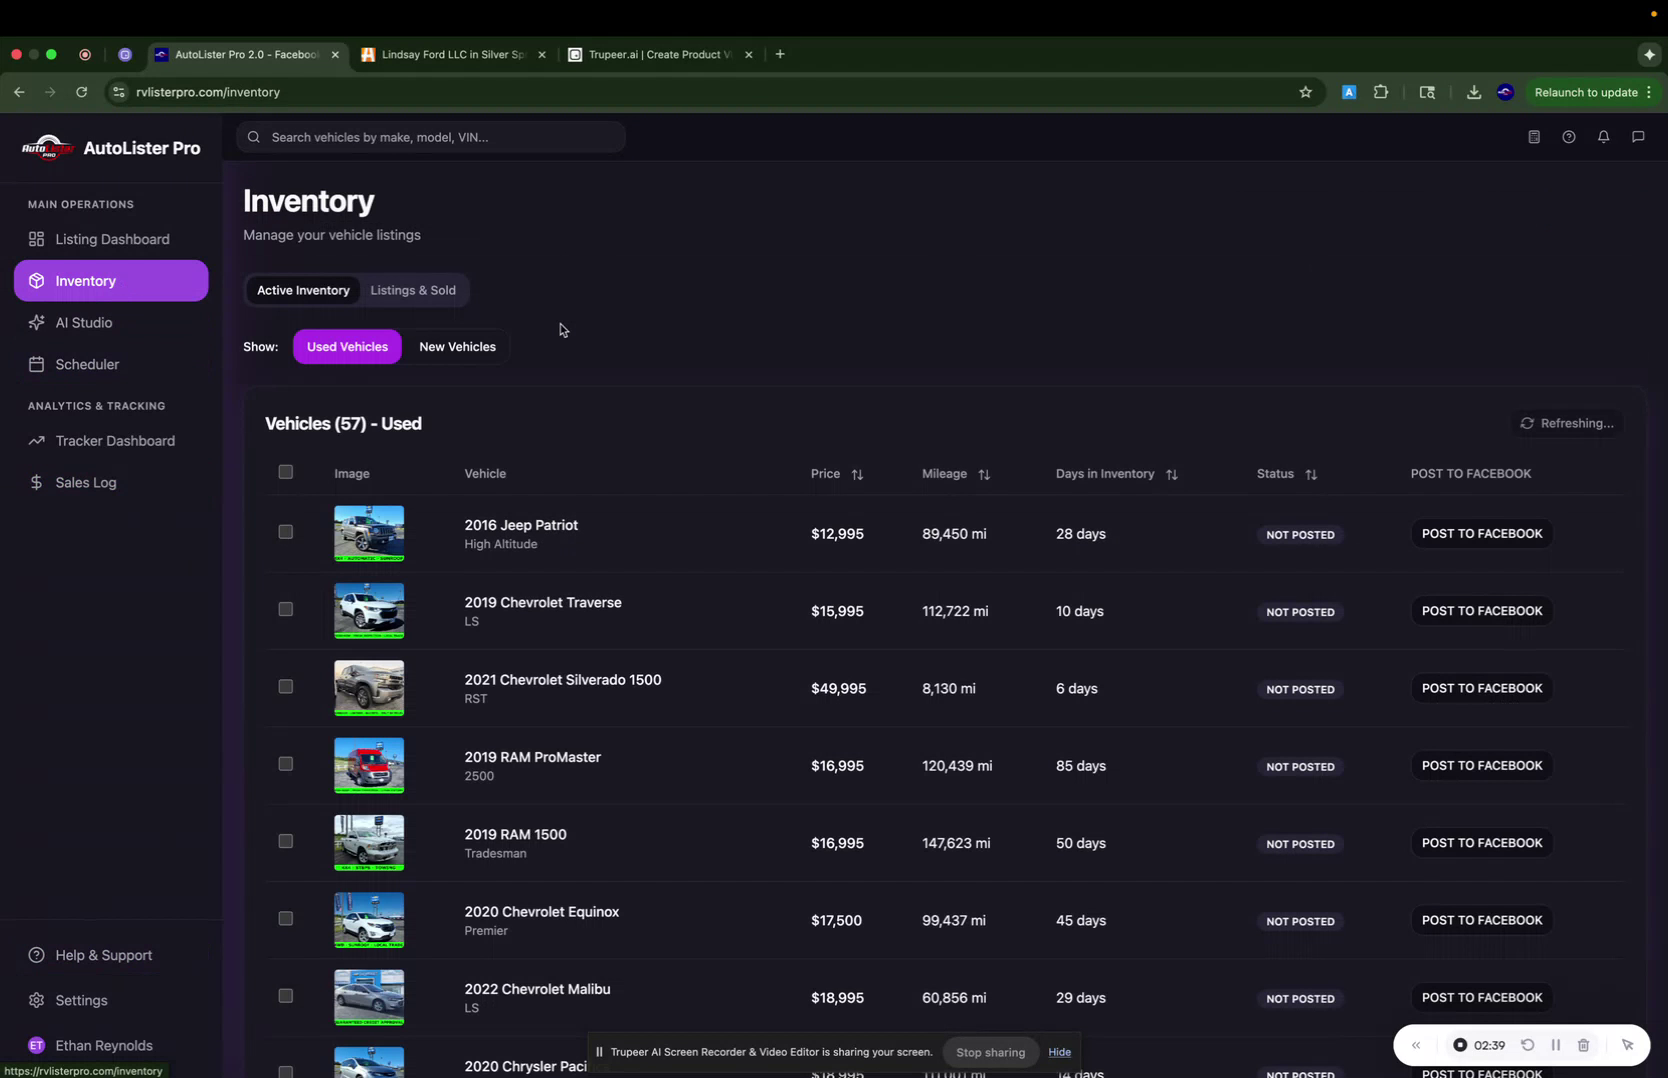Open the Scheduler panel
The image size is (1668, 1078).
point(86,364)
